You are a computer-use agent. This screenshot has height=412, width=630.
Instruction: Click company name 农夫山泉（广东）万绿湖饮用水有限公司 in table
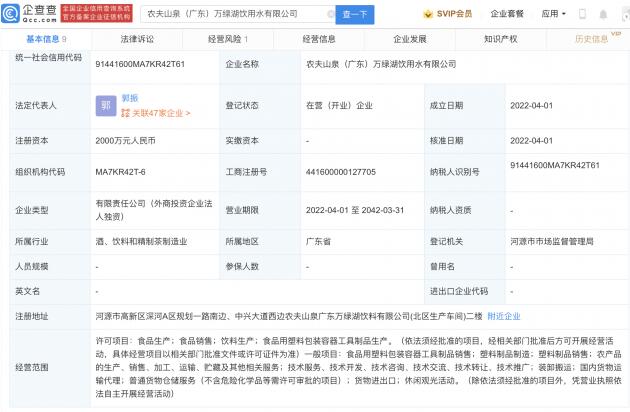pos(381,64)
